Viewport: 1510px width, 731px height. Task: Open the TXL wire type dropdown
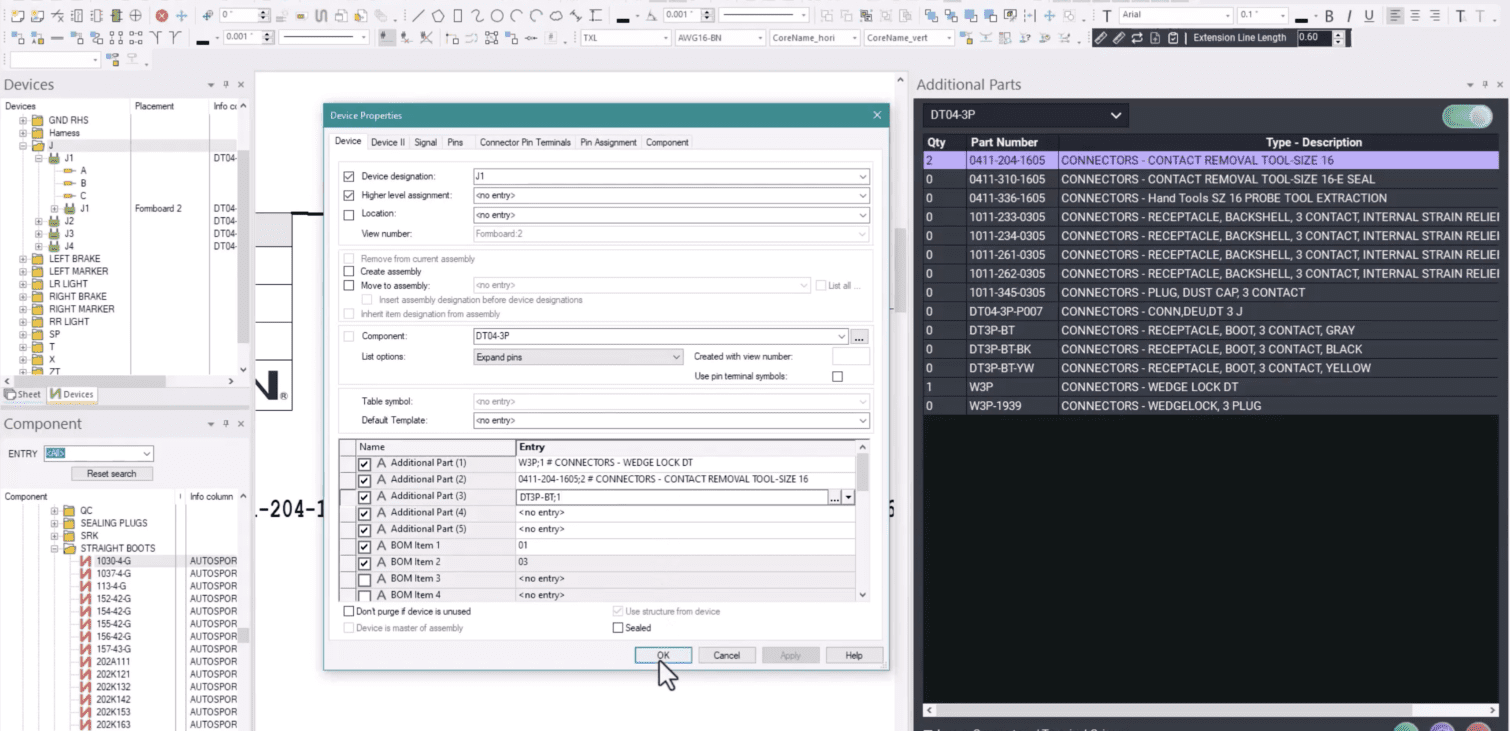665,37
